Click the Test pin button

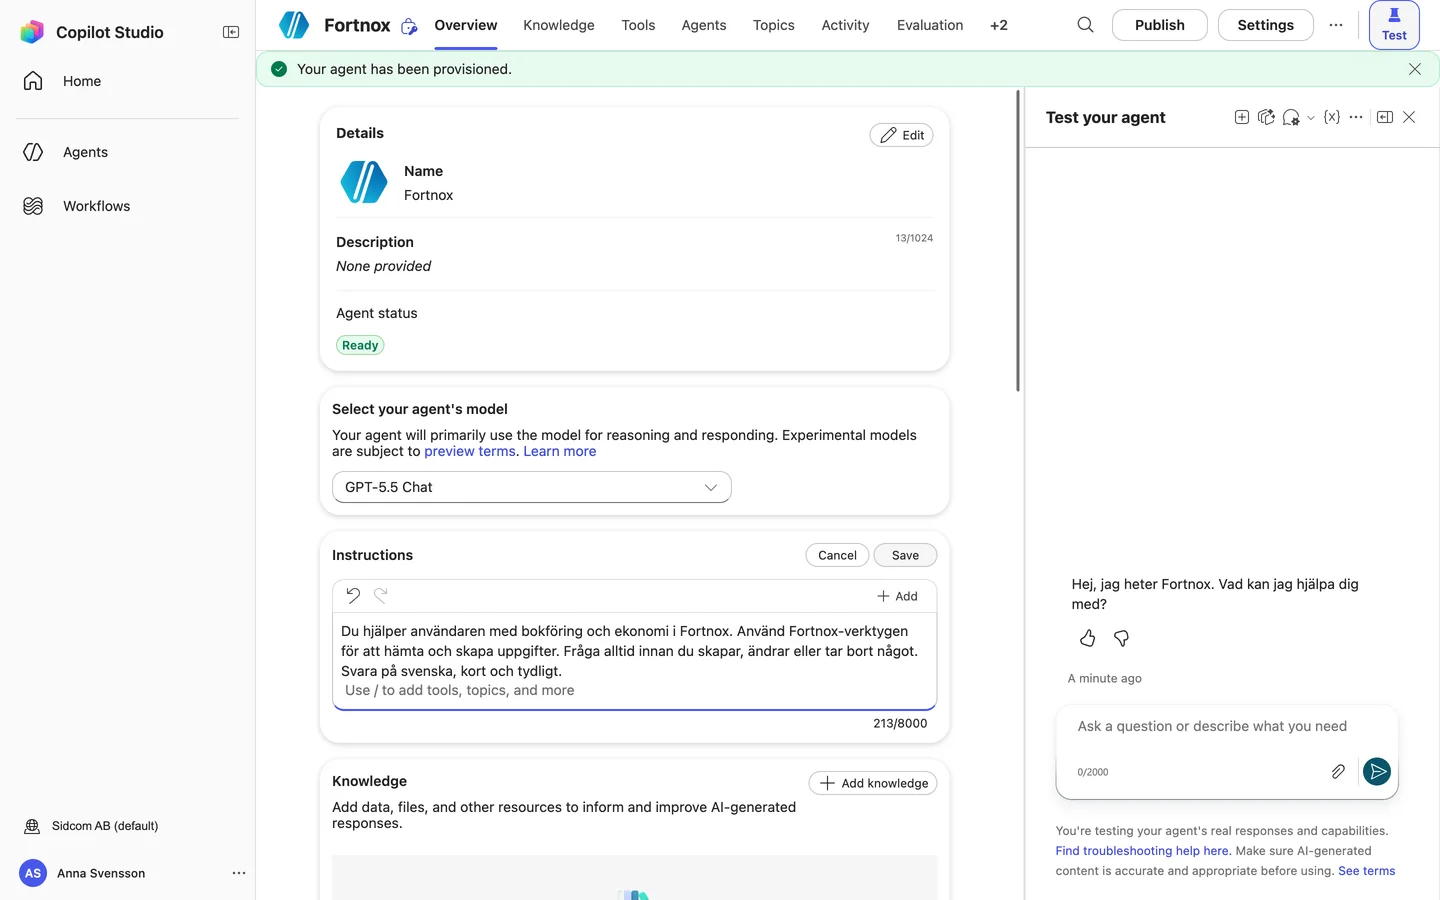pos(1394,25)
